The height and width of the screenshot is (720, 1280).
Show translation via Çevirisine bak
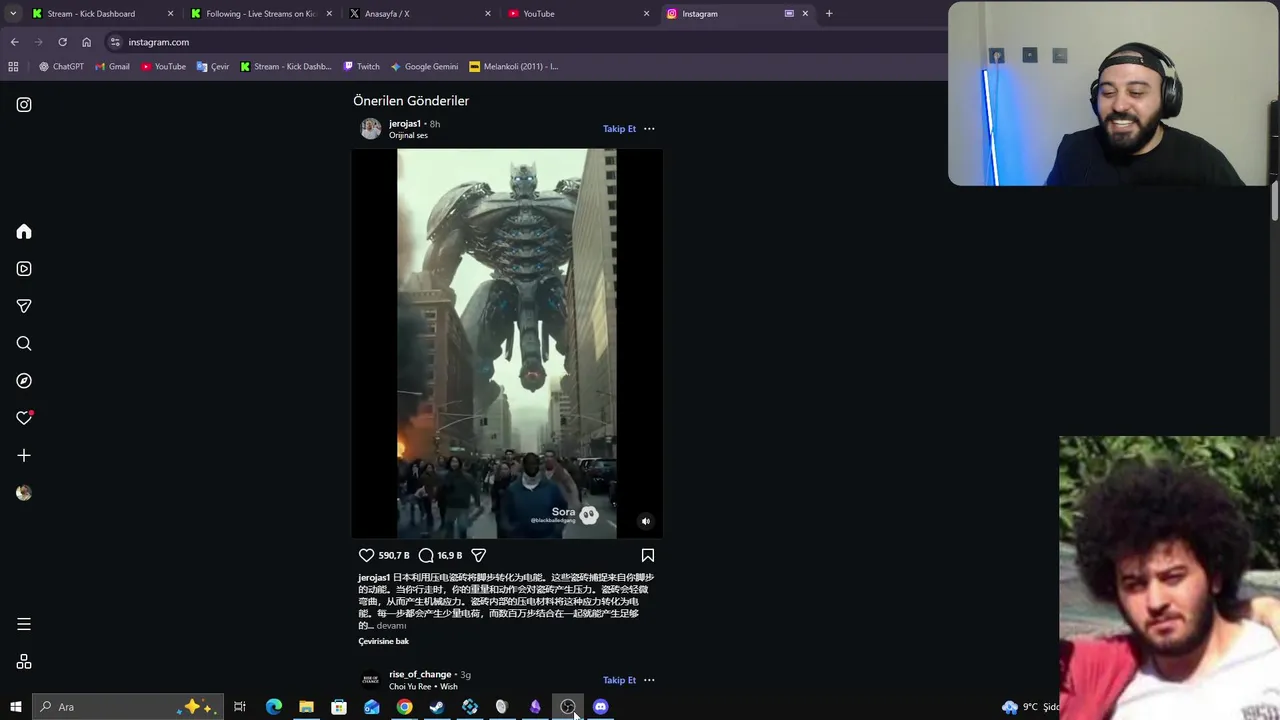tap(384, 641)
